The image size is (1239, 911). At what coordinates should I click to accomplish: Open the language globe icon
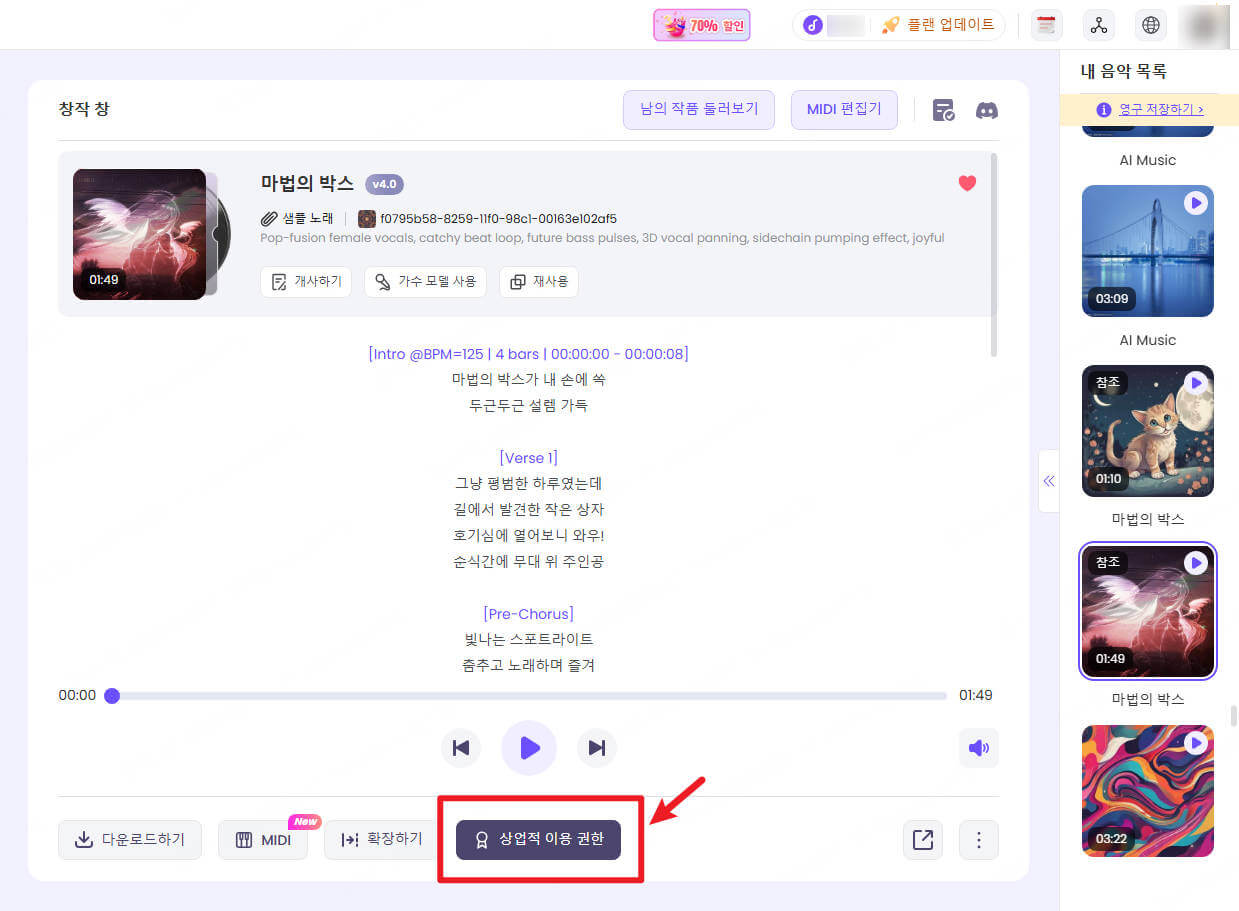(1151, 25)
